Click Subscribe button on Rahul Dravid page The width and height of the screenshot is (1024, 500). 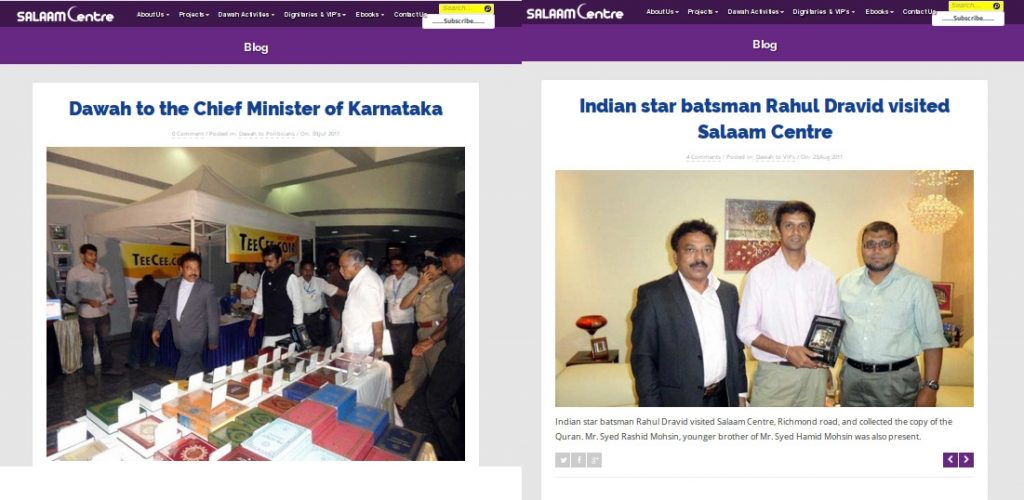click(968, 18)
